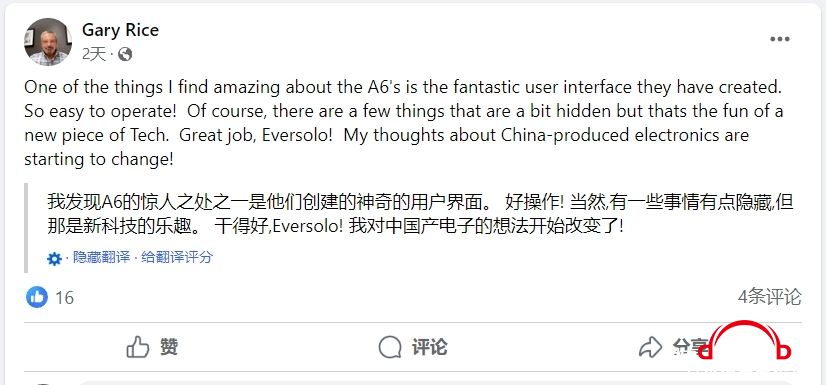Click the comment input box at bottom
Image resolution: width=826 pixels, height=385 pixels.
coord(435,383)
